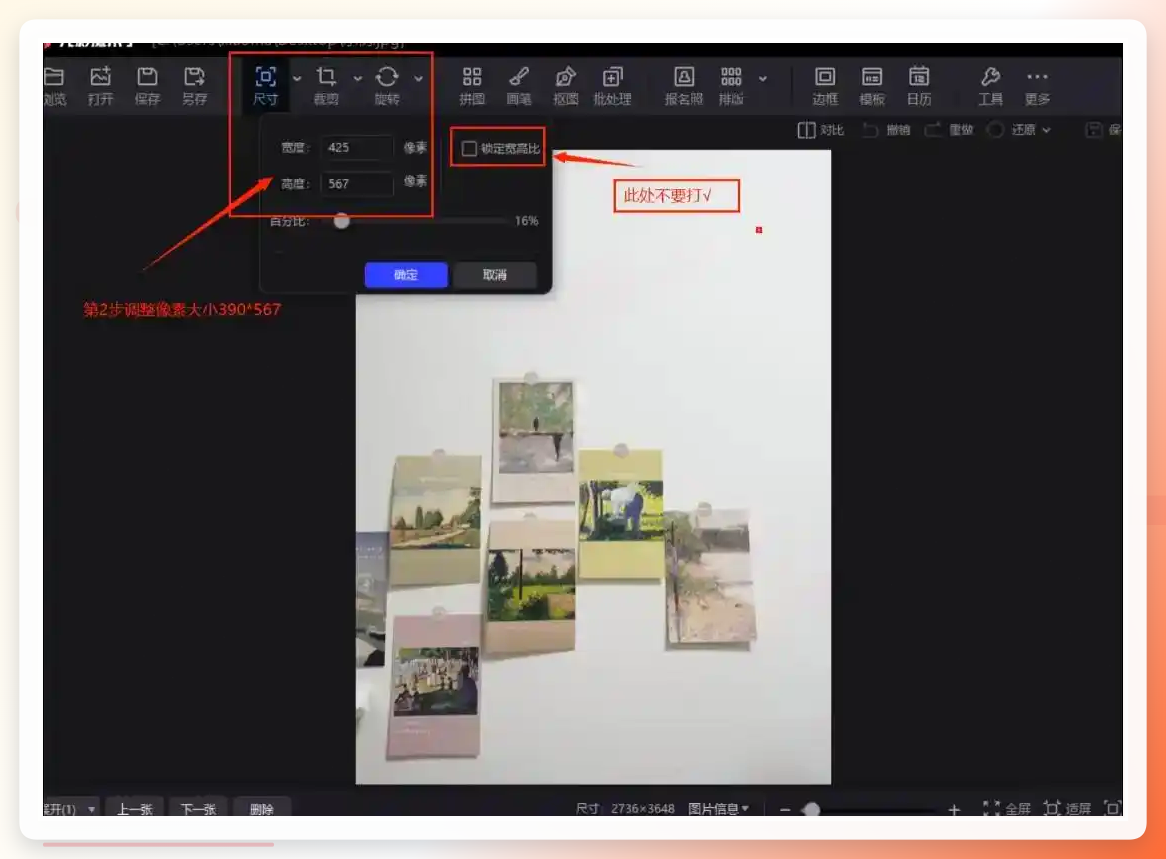Image resolution: width=1166 pixels, height=859 pixels.
Task: Toggle the 对比 (Compare) view
Action: (x=821, y=130)
